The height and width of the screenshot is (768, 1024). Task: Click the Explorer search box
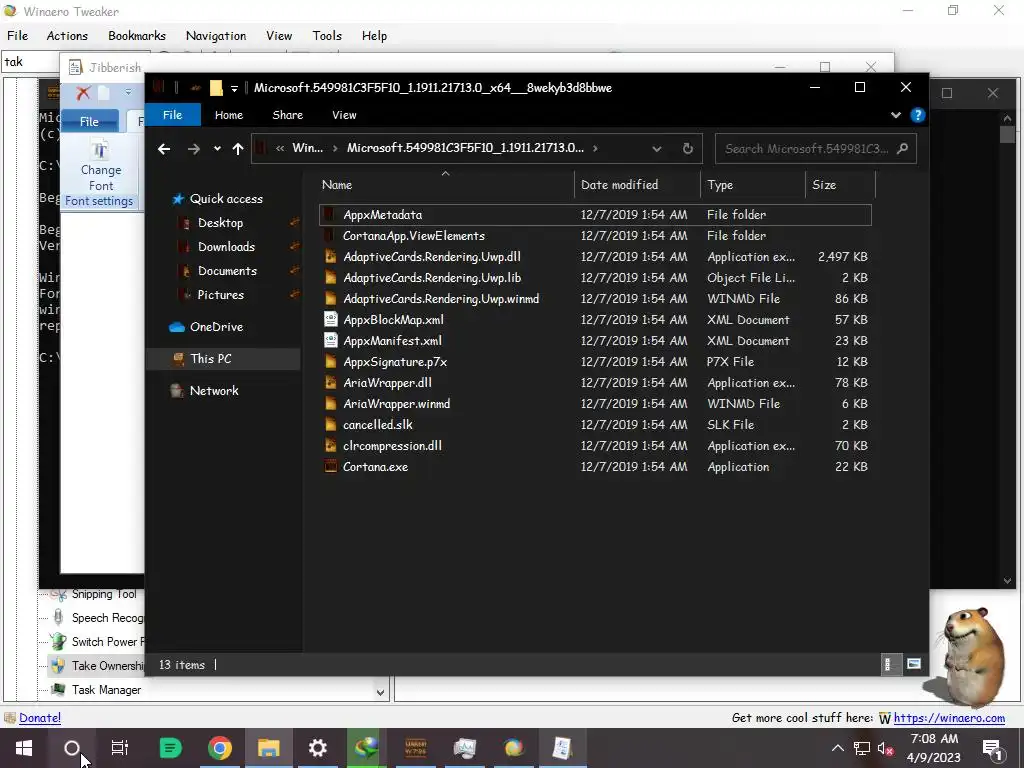(816, 149)
